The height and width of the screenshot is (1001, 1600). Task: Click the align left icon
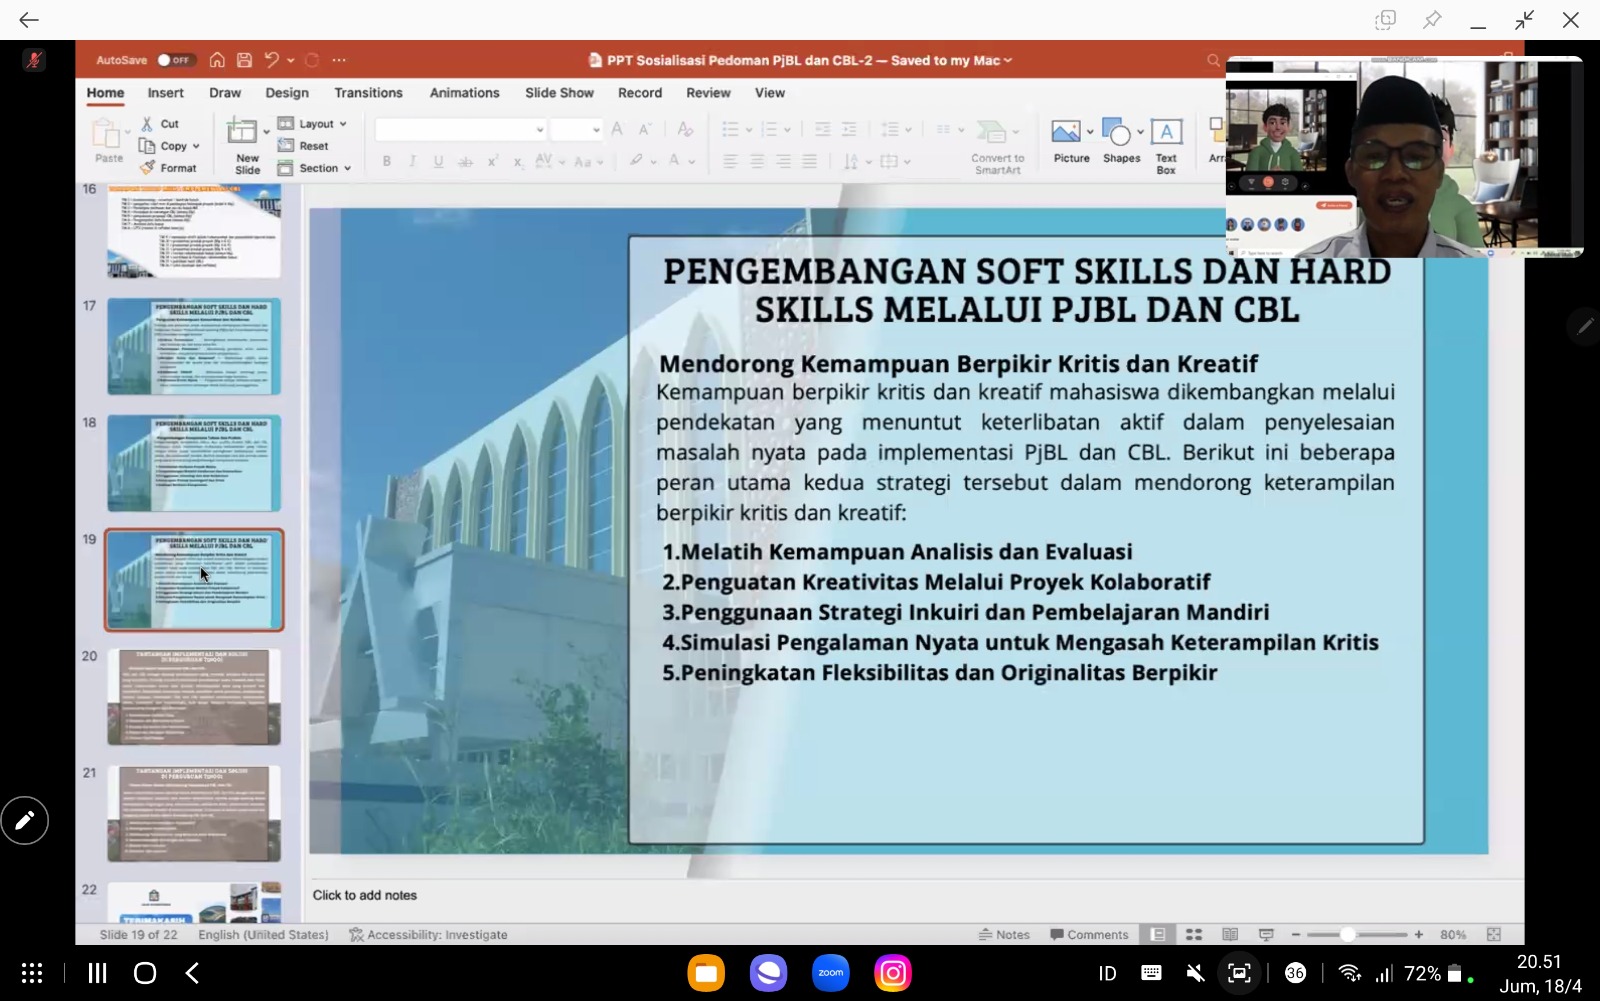[x=731, y=161]
